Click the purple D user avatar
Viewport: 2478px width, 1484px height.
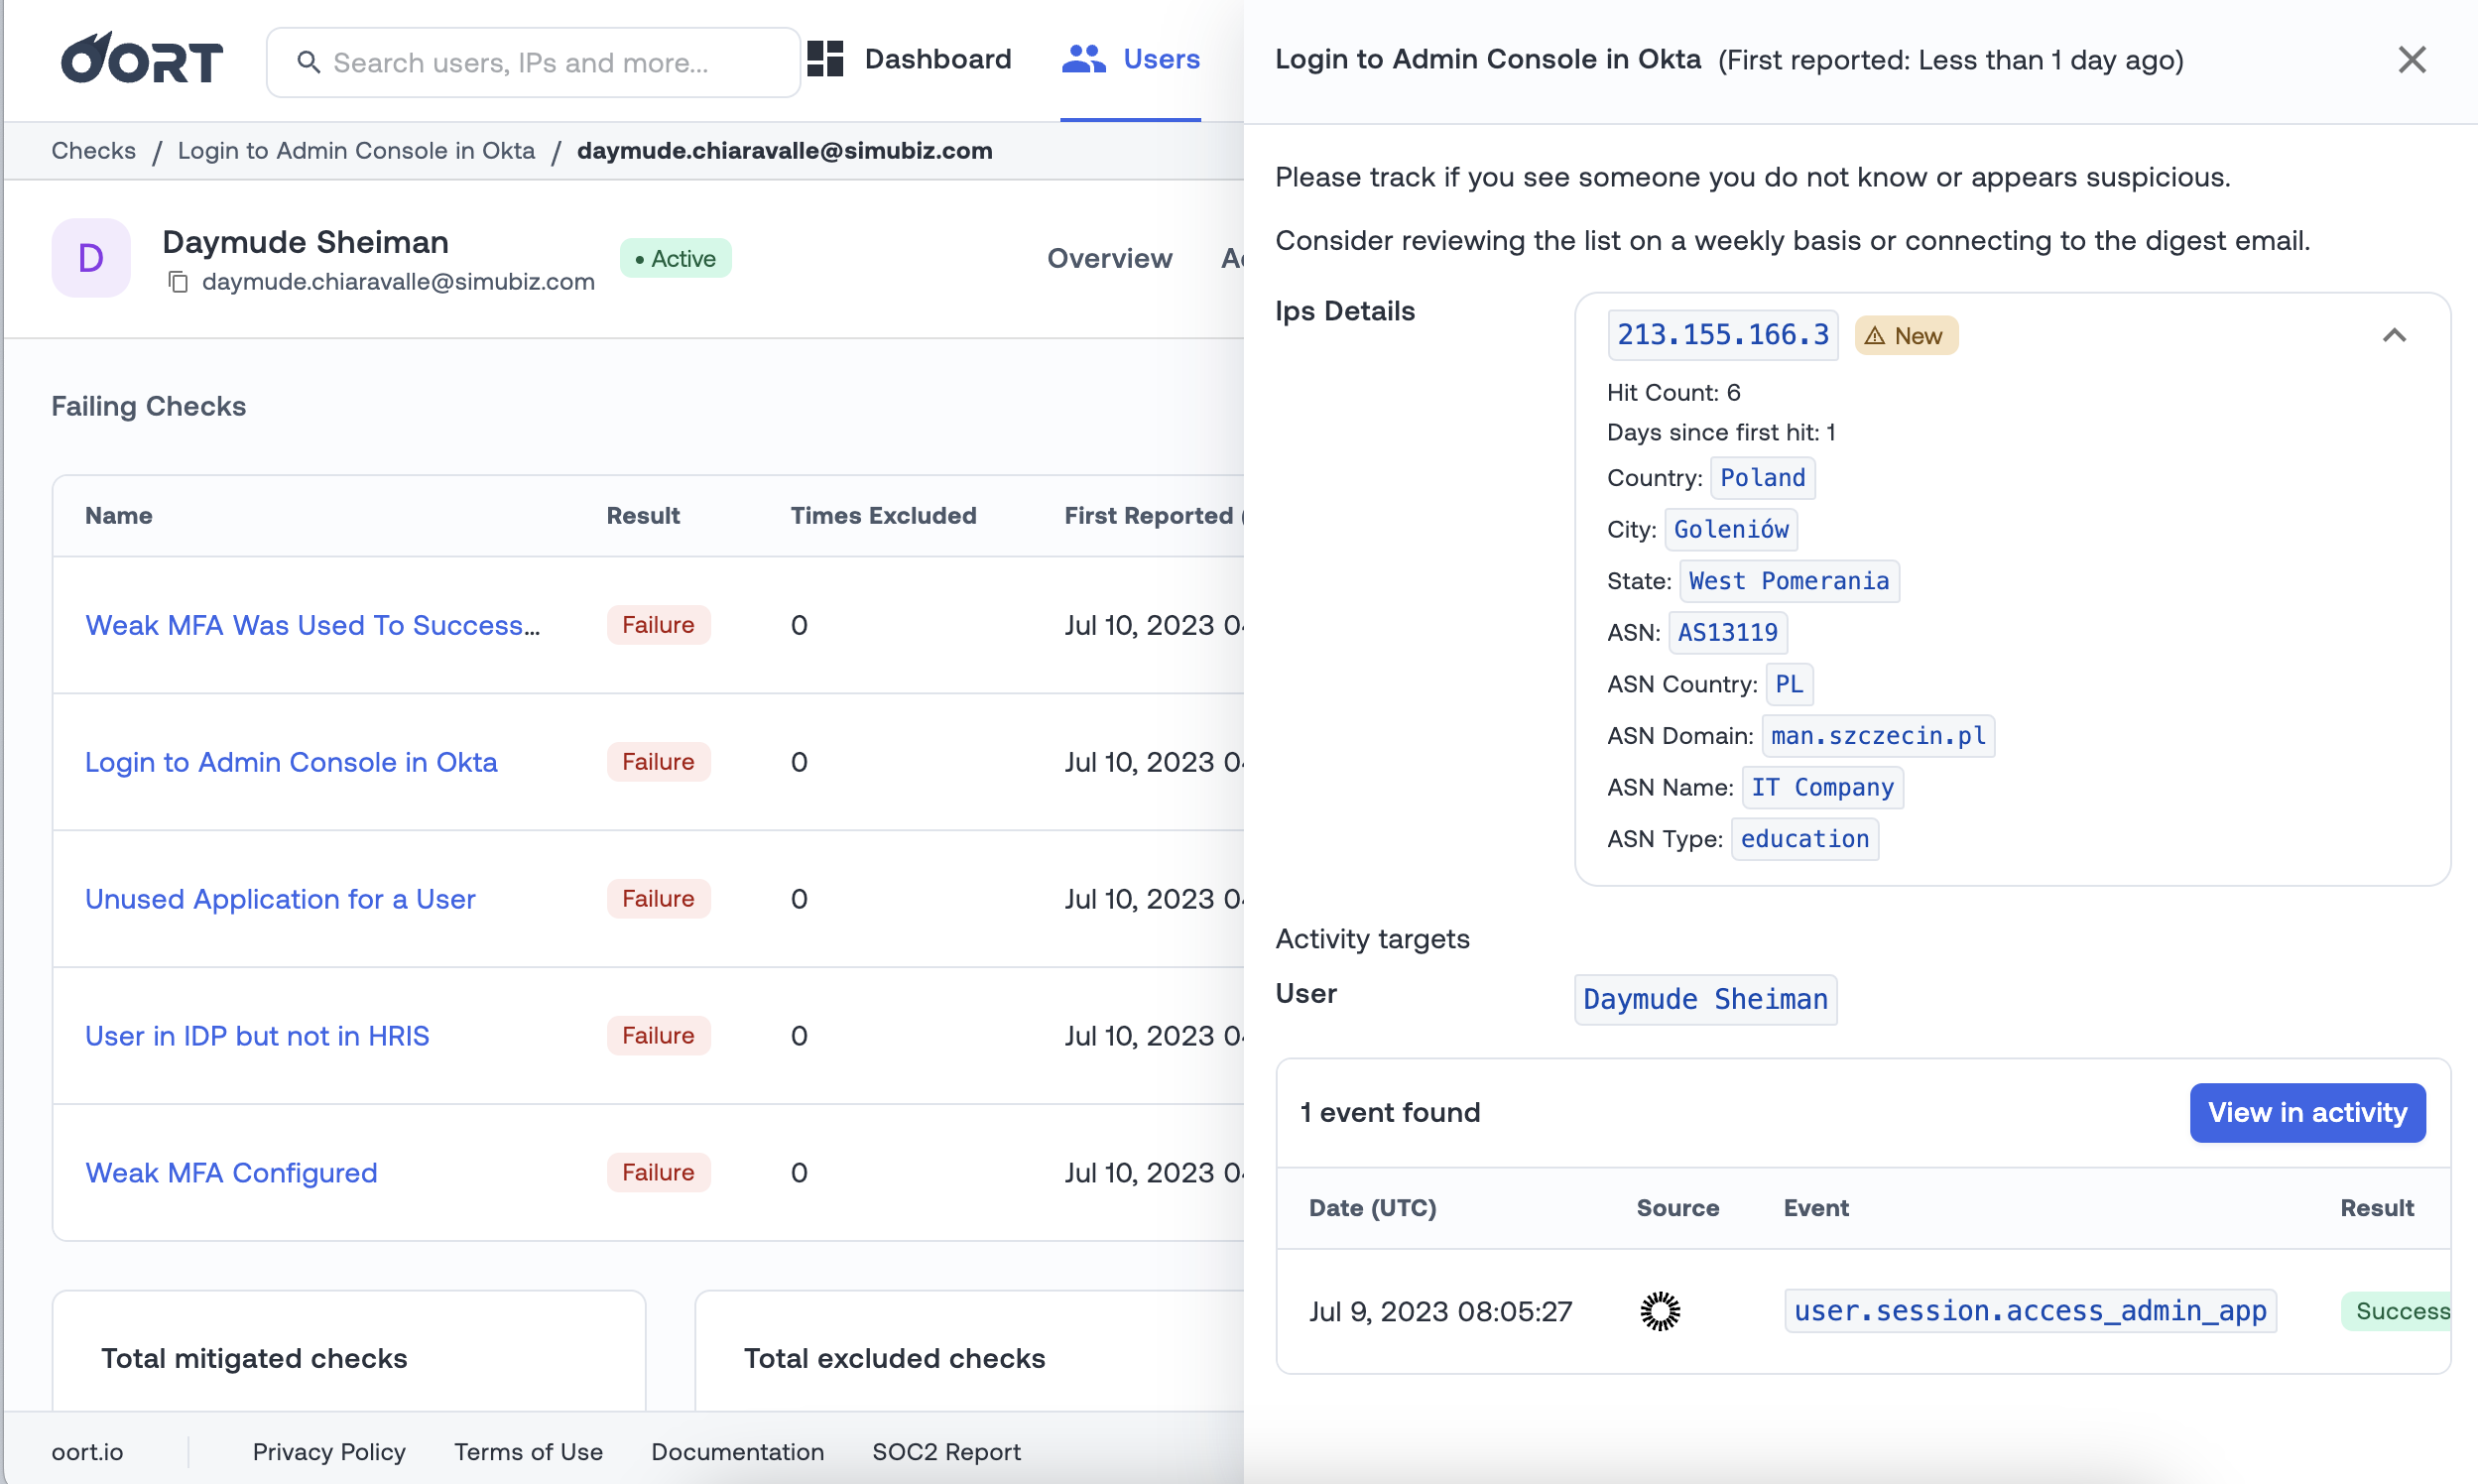[91, 258]
